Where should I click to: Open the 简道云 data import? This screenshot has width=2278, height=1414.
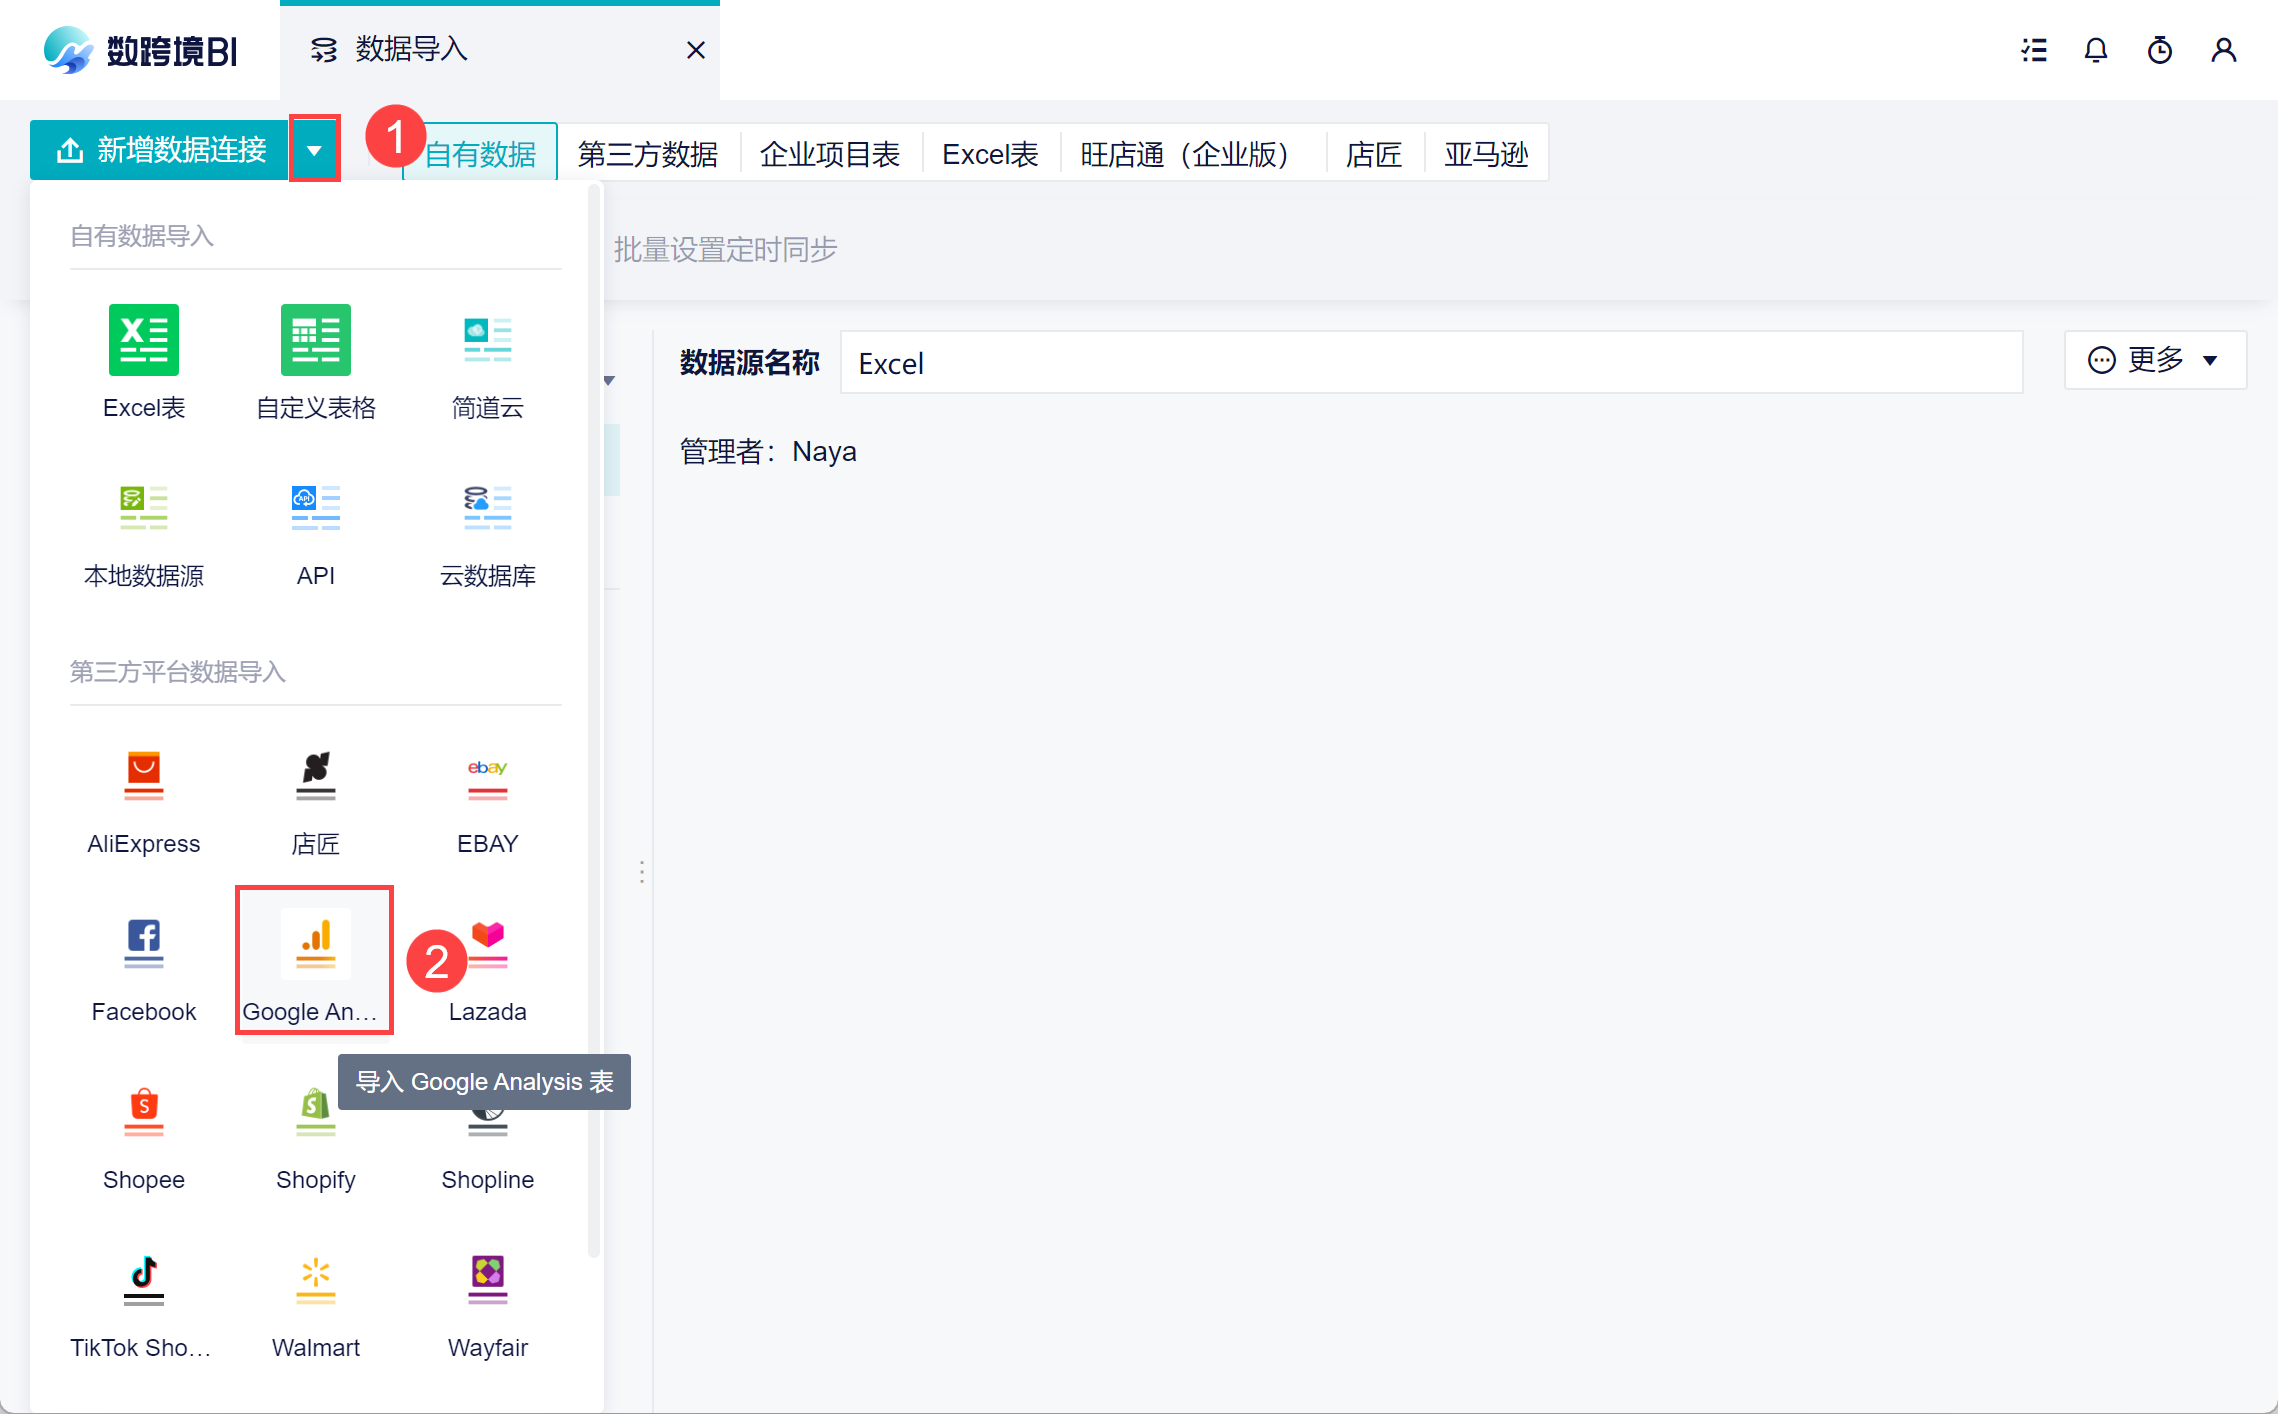487,340
